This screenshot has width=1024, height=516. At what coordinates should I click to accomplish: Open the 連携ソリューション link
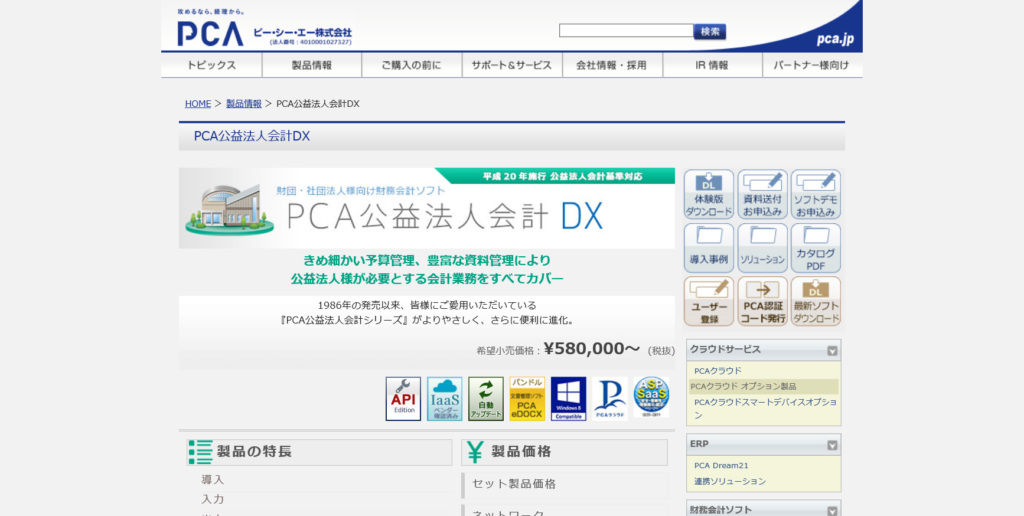pyautogui.click(x=729, y=481)
